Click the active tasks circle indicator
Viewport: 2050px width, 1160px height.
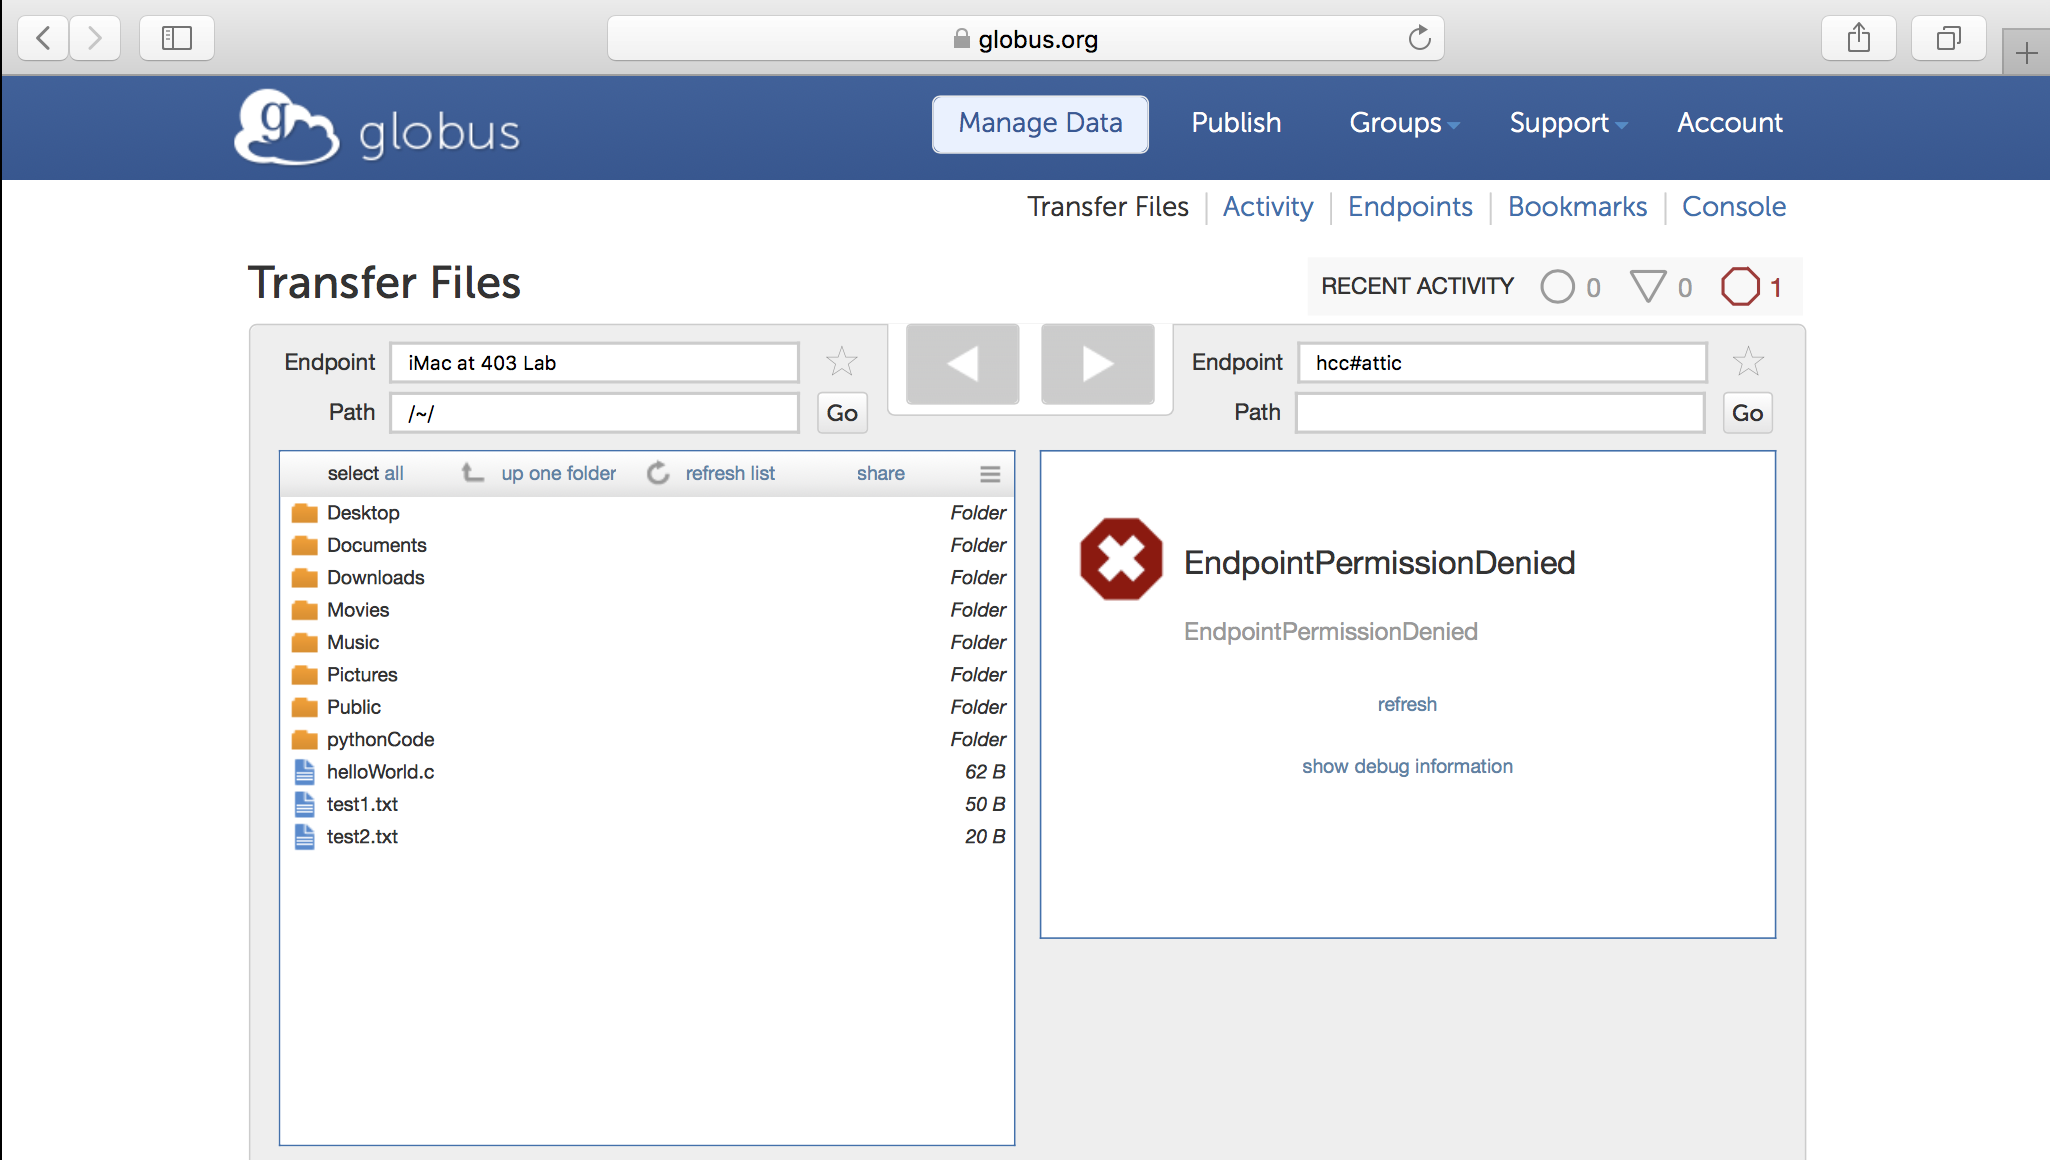click(1557, 287)
